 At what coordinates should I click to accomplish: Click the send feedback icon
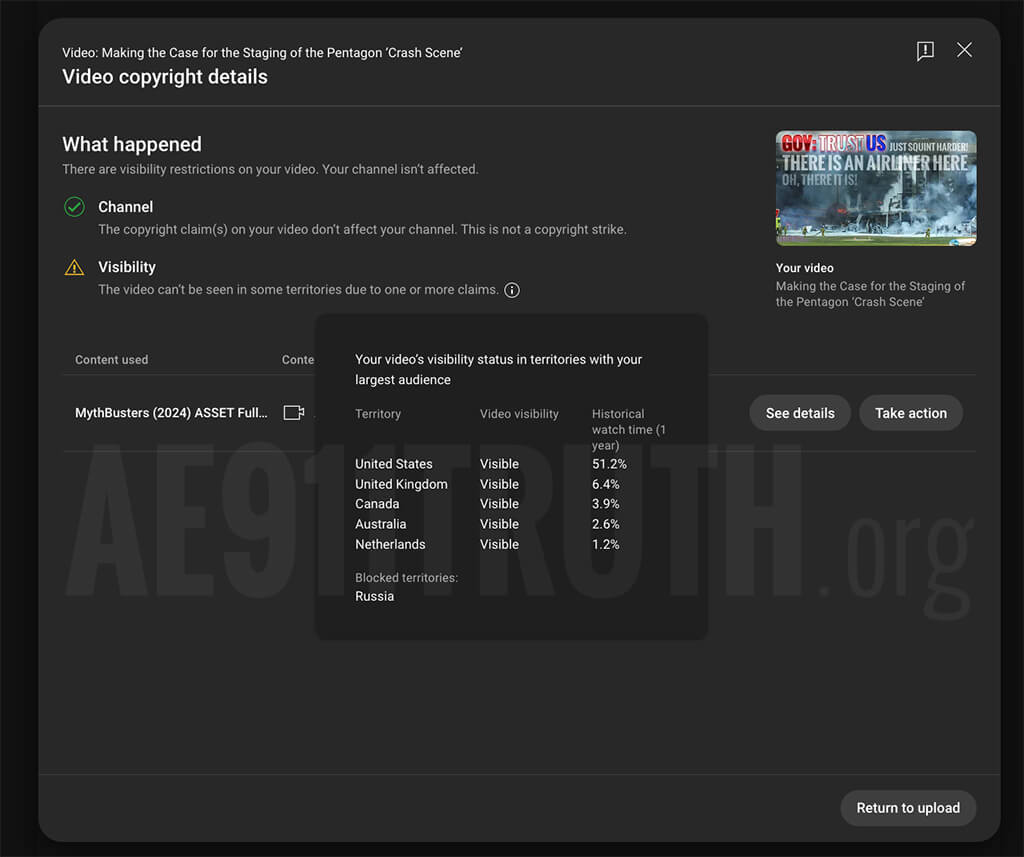coord(925,51)
